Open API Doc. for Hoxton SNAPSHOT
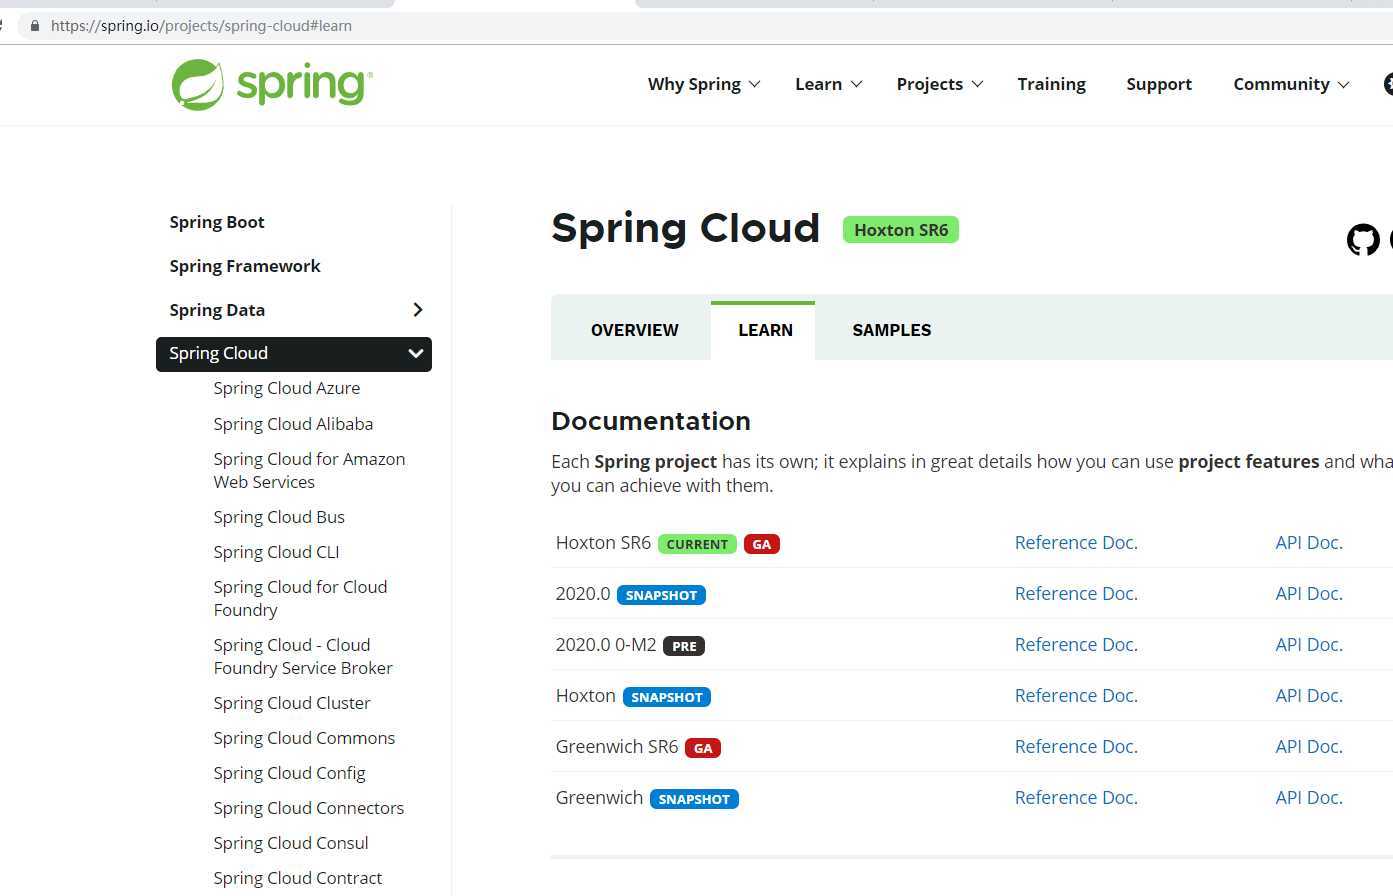1393x896 pixels. coord(1309,696)
